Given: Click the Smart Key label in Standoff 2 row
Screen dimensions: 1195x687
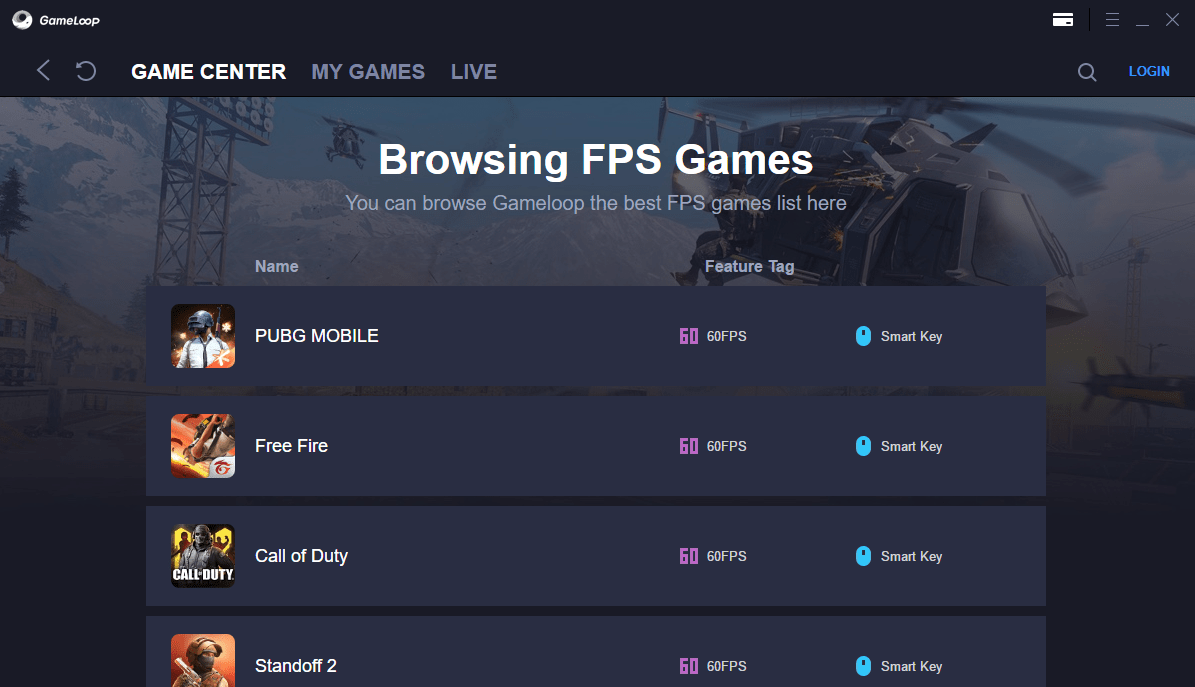Looking at the screenshot, I should pos(911,666).
